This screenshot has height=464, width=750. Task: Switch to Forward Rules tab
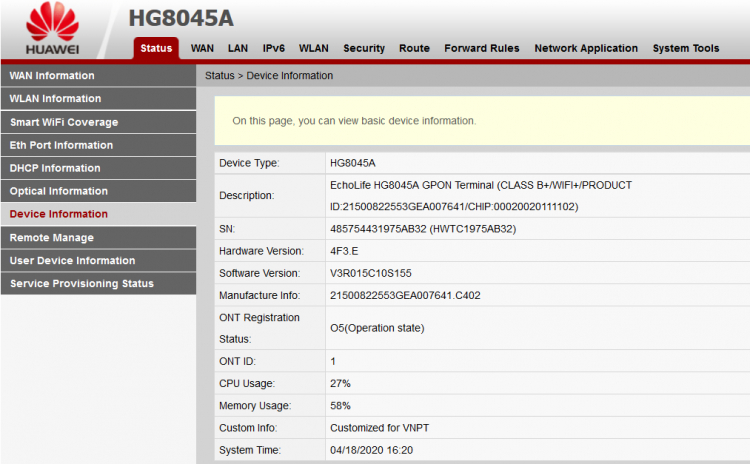coord(482,48)
